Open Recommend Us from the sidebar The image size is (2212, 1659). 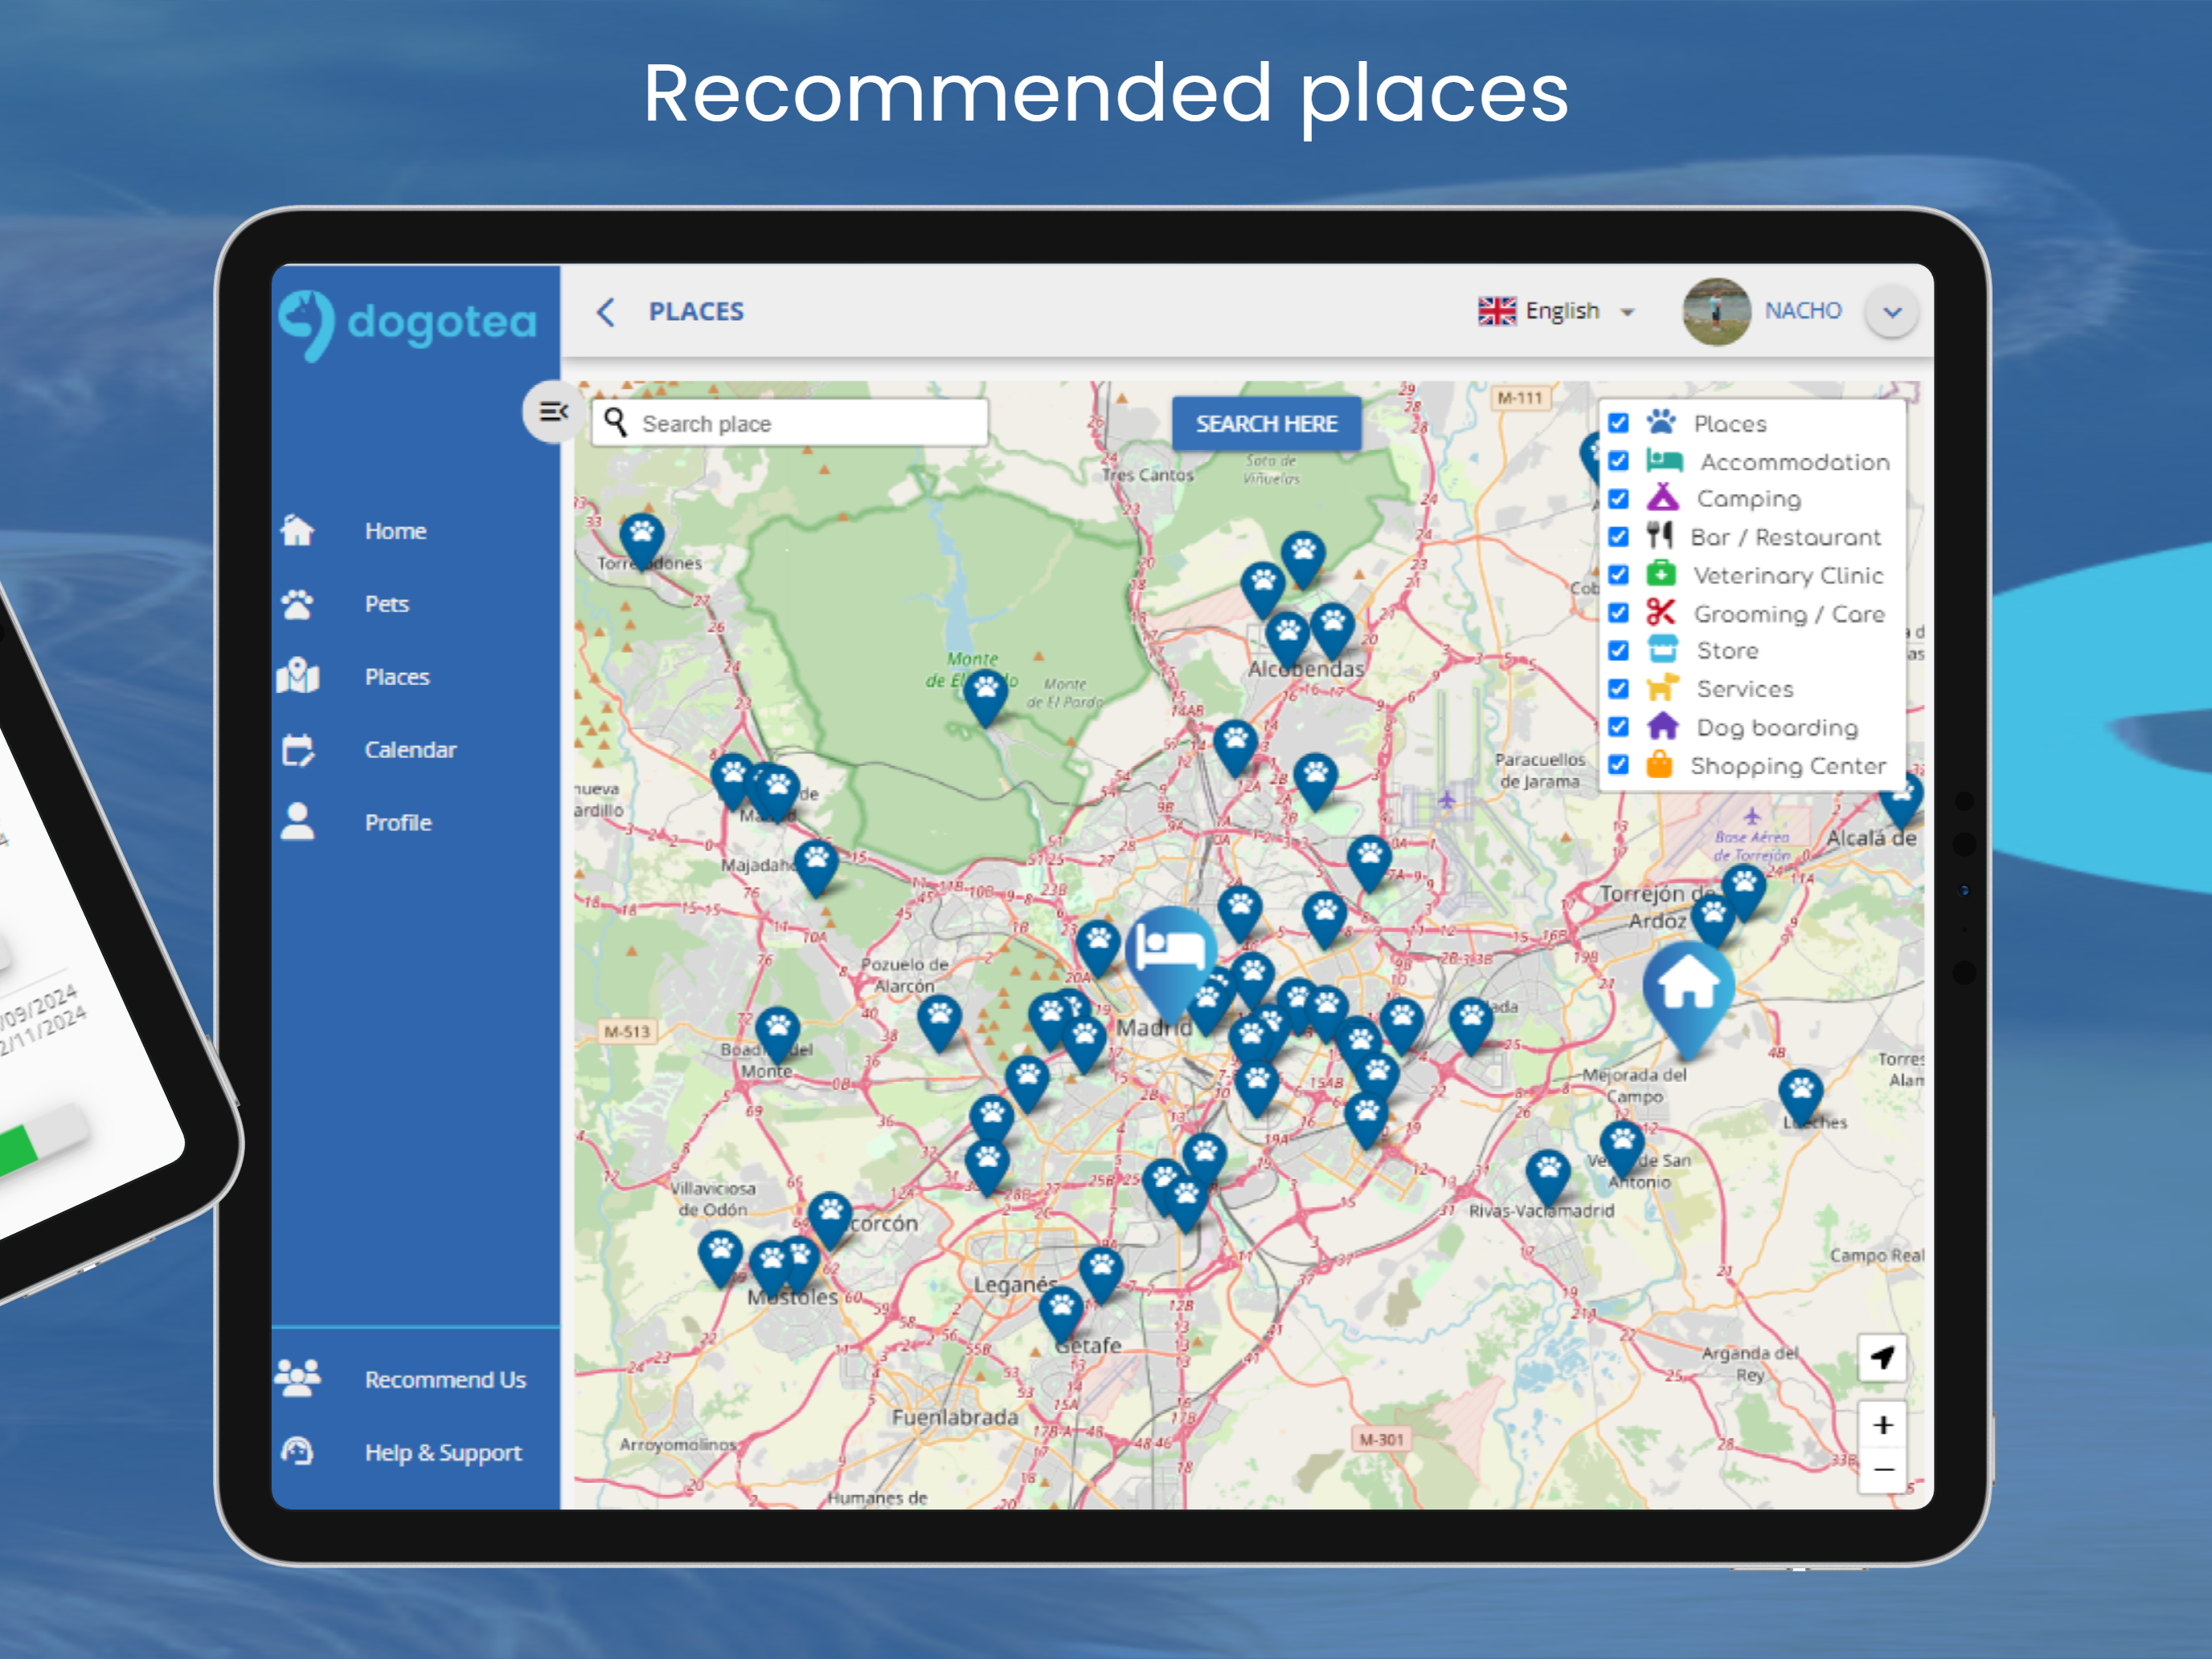click(x=445, y=1380)
